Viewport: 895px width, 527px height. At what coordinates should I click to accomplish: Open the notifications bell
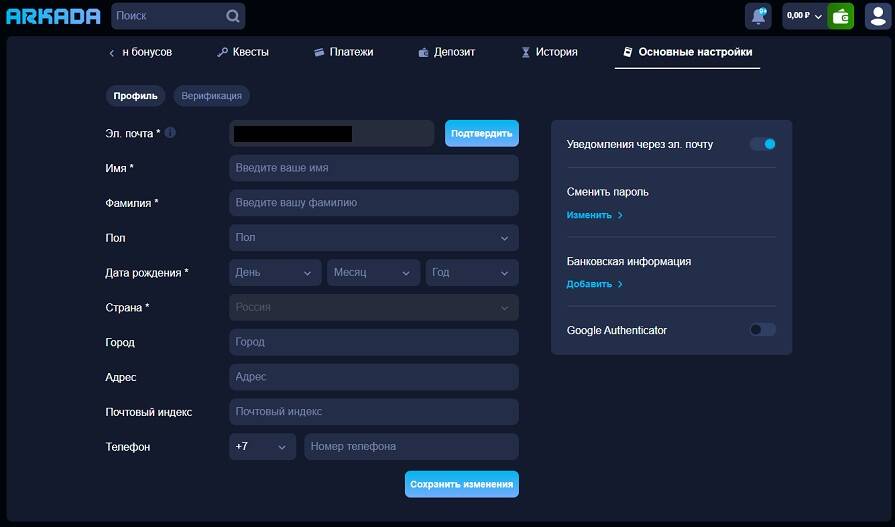(x=758, y=16)
